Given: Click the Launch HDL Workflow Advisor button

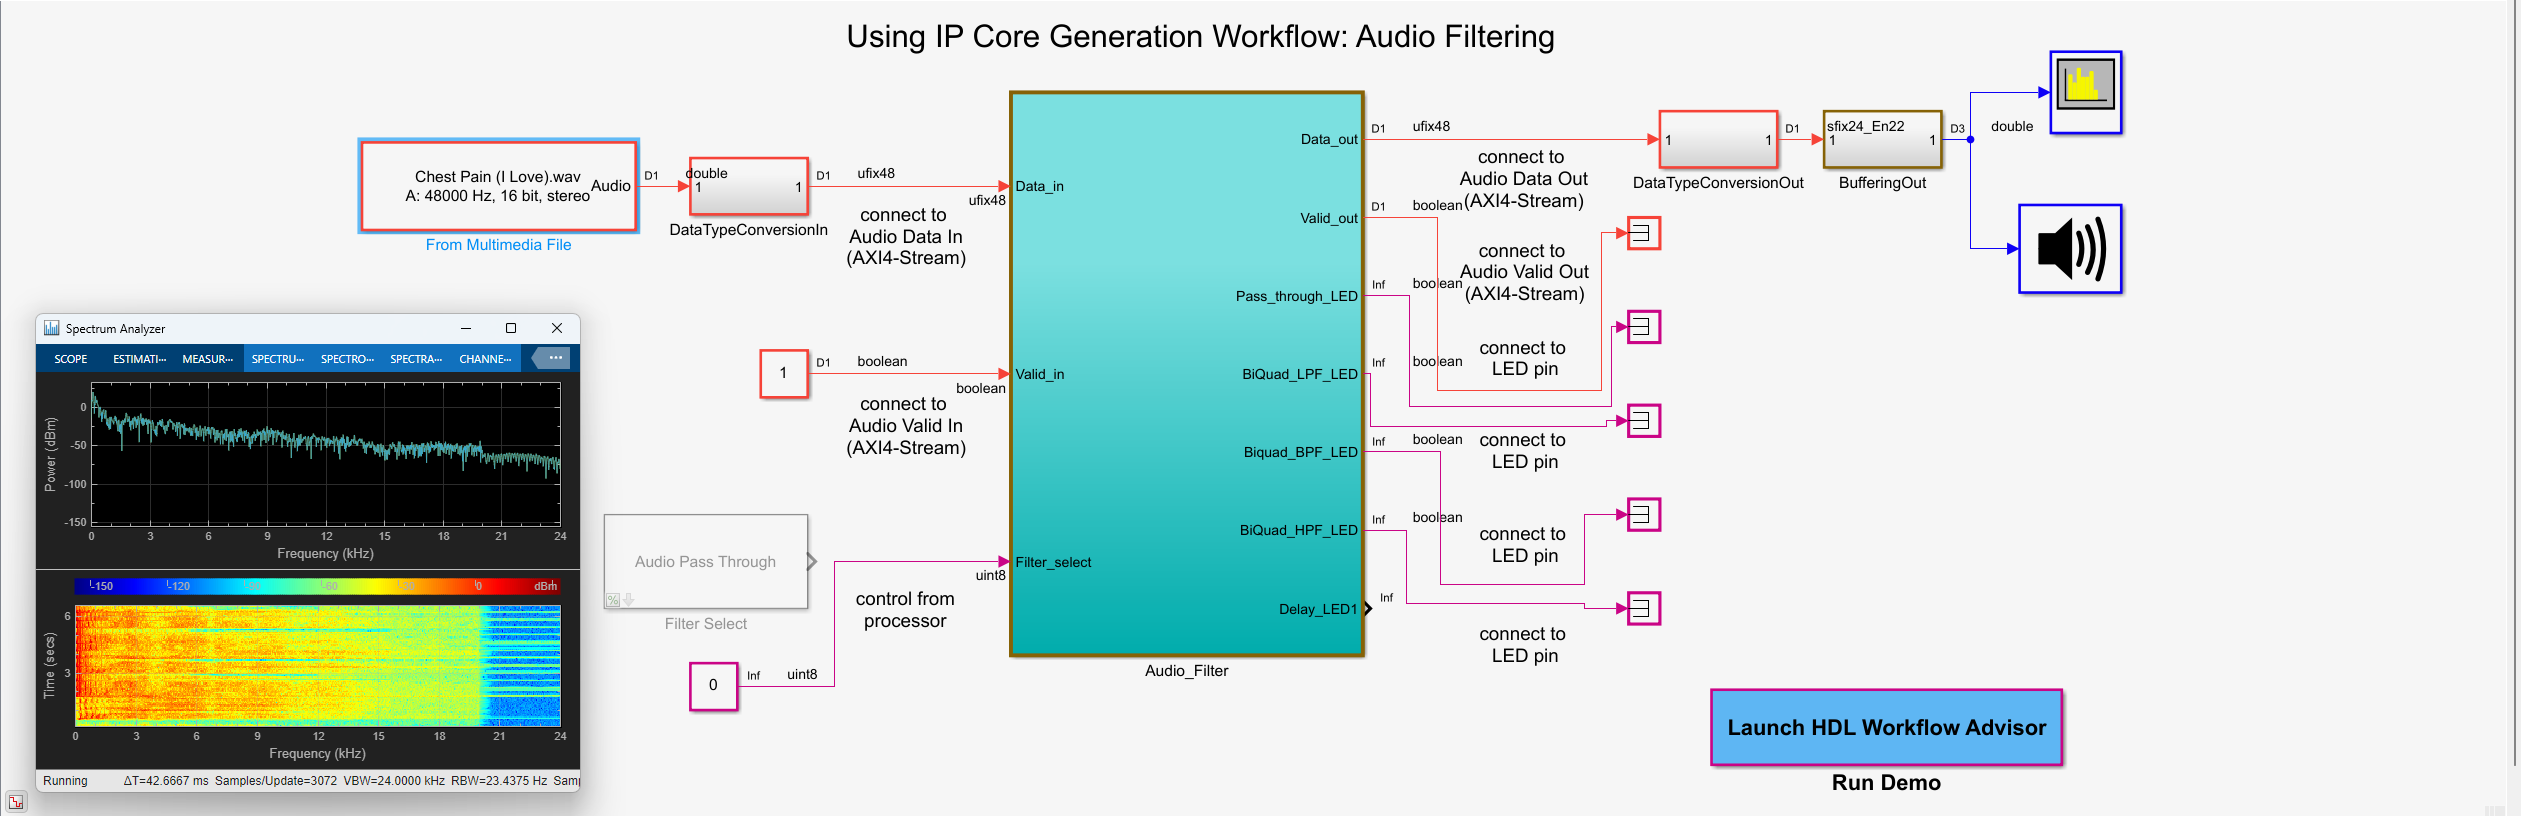Looking at the screenshot, I should click(x=1885, y=728).
